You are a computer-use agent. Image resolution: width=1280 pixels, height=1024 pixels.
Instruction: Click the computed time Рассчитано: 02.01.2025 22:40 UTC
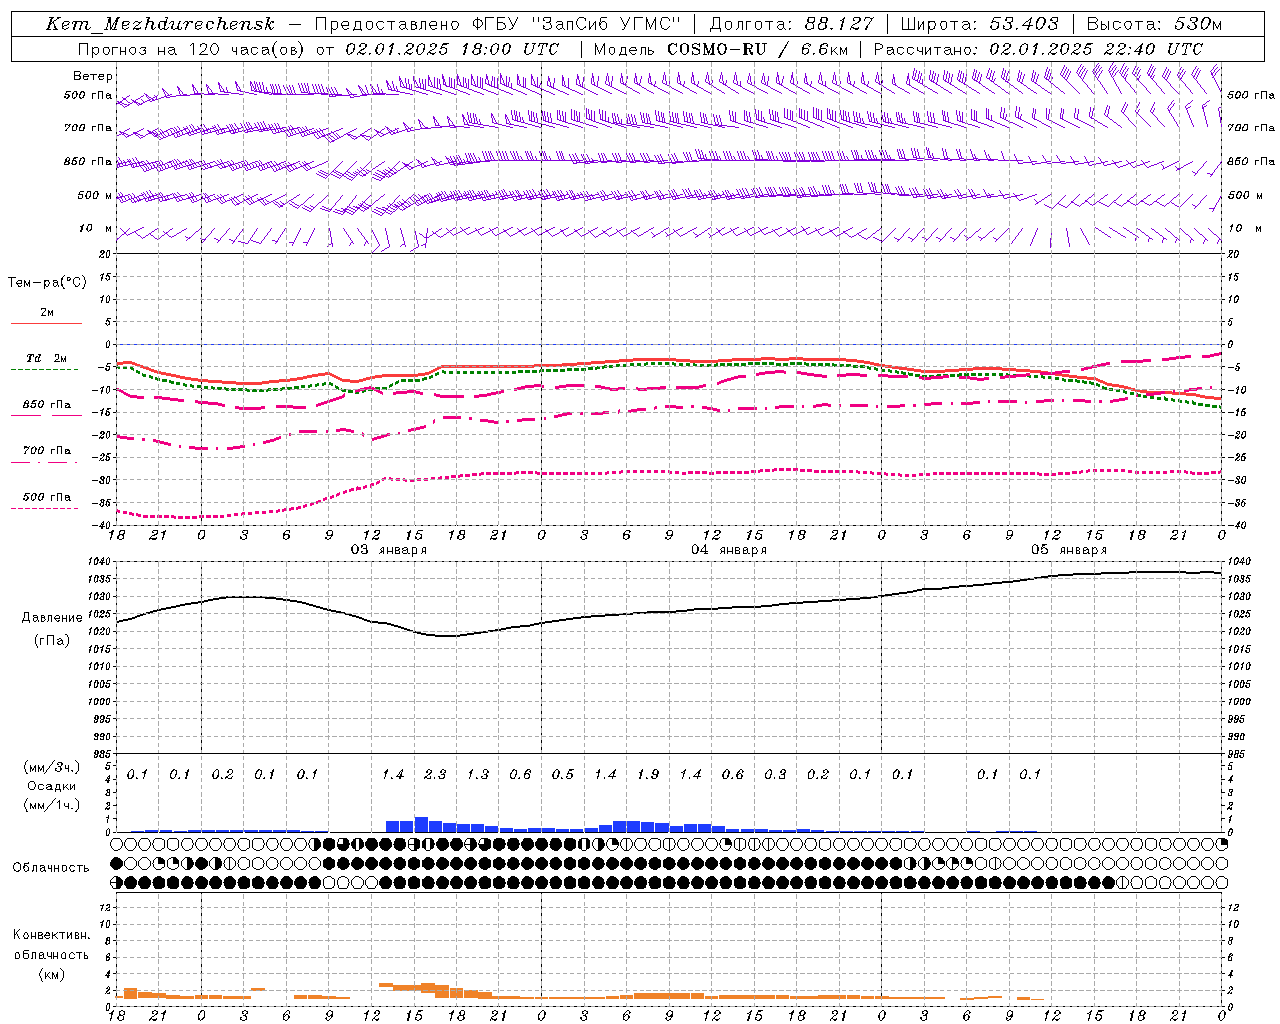(x=1038, y=49)
